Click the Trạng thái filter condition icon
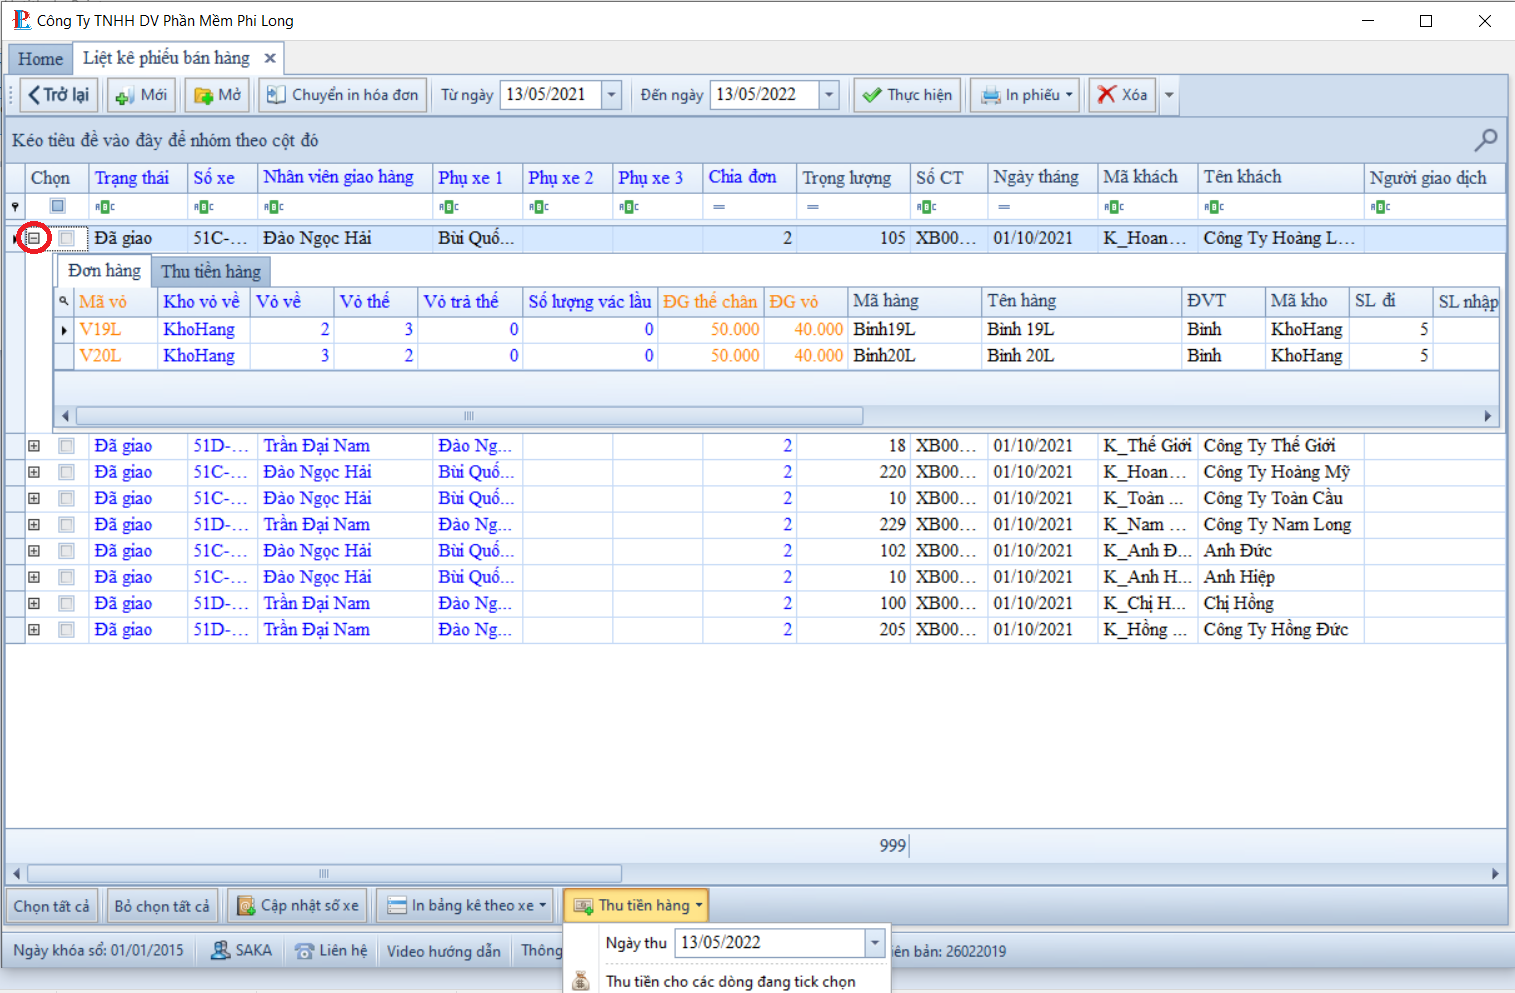 click(x=105, y=207)
